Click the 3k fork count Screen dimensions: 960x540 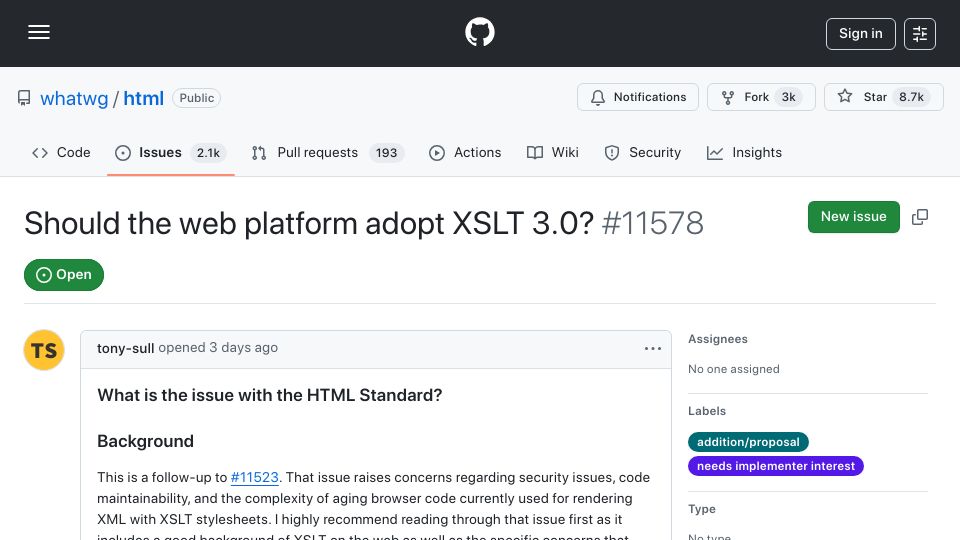789,97
